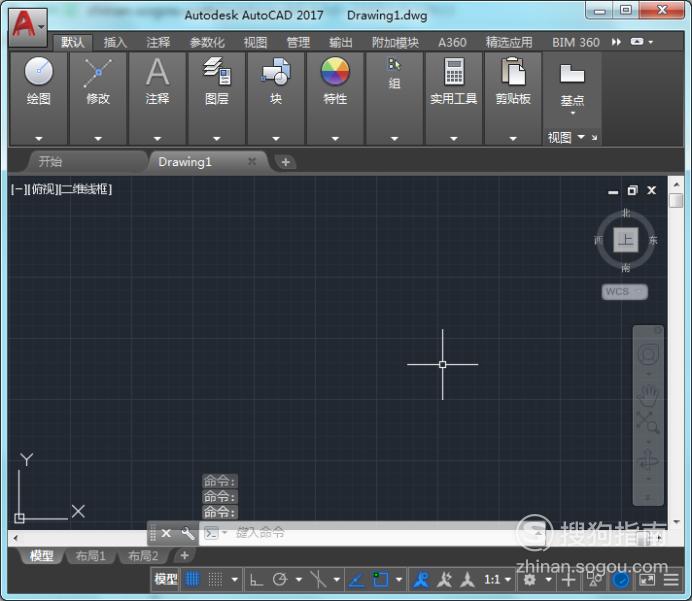The image size is (692, 601).
Task: Switch to the 输出 ribbon tab
Action: click(340, 42)
